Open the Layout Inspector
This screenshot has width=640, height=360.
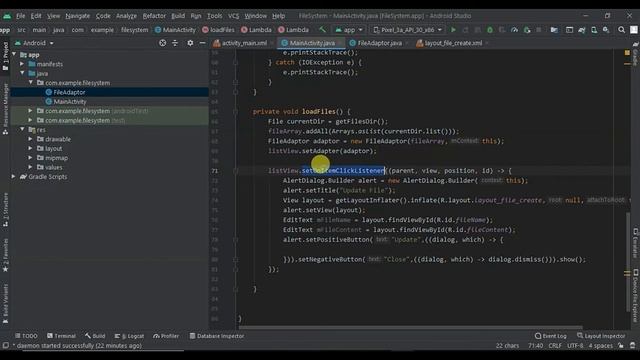601,336
